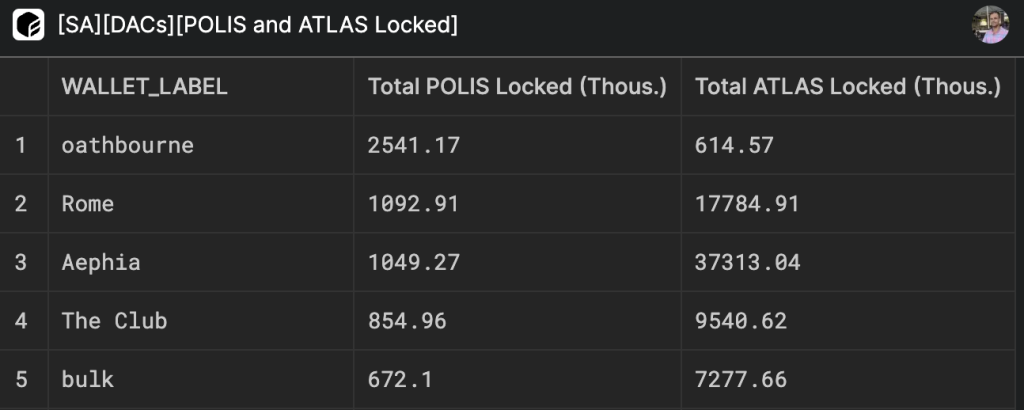Open the user profile avatar
The height and width of the screenshot is (410, 1024).
pyautogui.click(x=990, y=25)
